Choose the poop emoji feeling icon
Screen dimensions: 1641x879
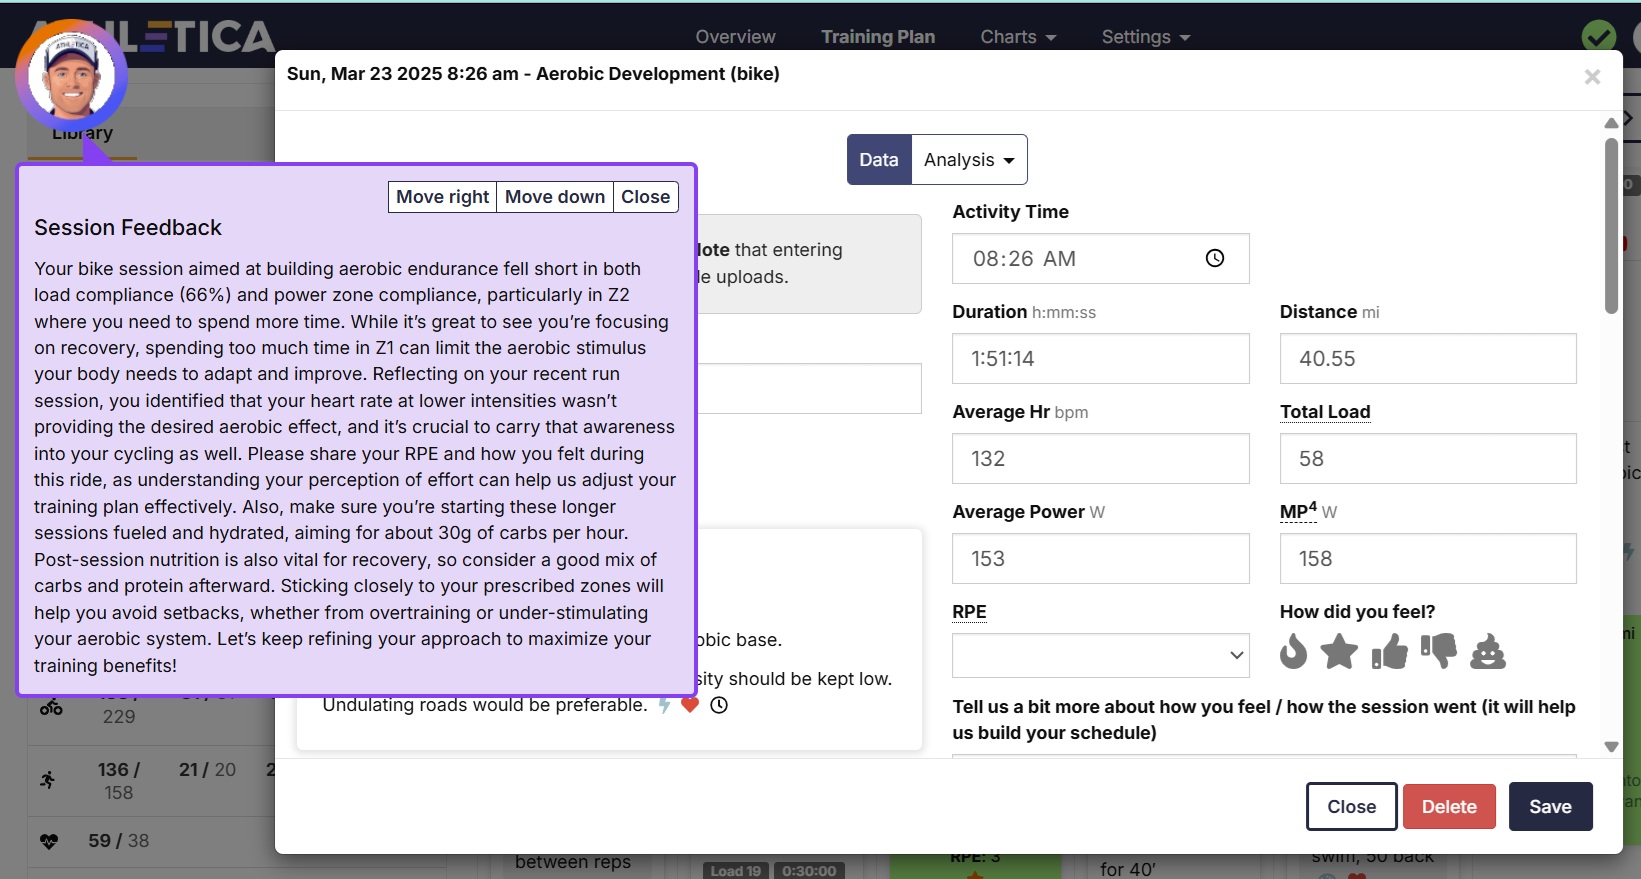tap(1488, 652)
